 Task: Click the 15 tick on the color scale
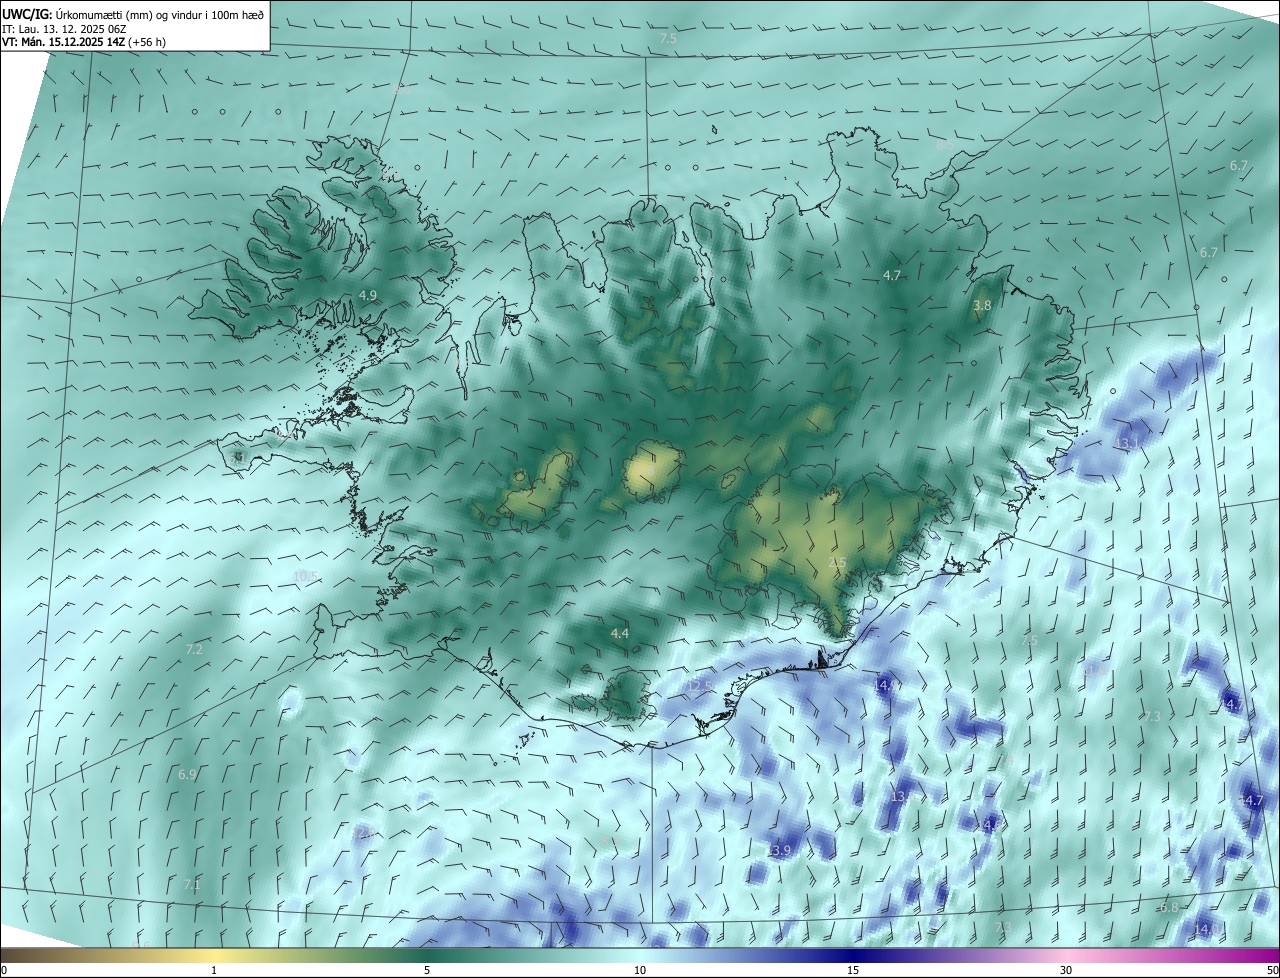(x=853, y=971)
